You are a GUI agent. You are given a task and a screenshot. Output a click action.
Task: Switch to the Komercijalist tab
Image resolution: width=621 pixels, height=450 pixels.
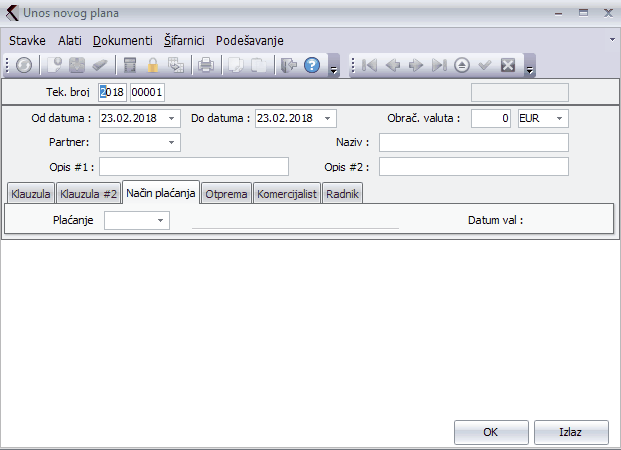[287, 193]
